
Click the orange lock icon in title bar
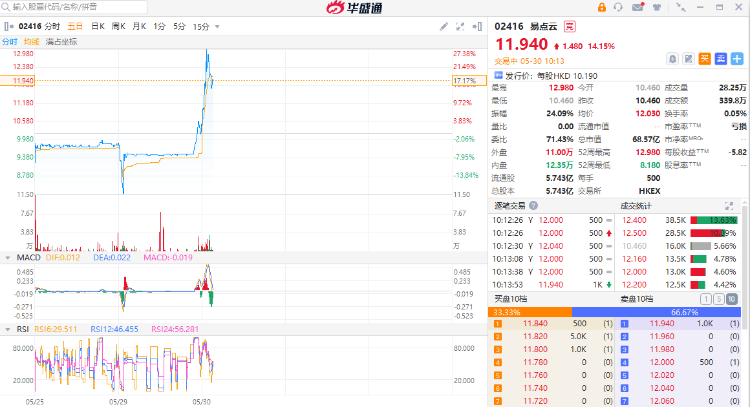(602, 7)
